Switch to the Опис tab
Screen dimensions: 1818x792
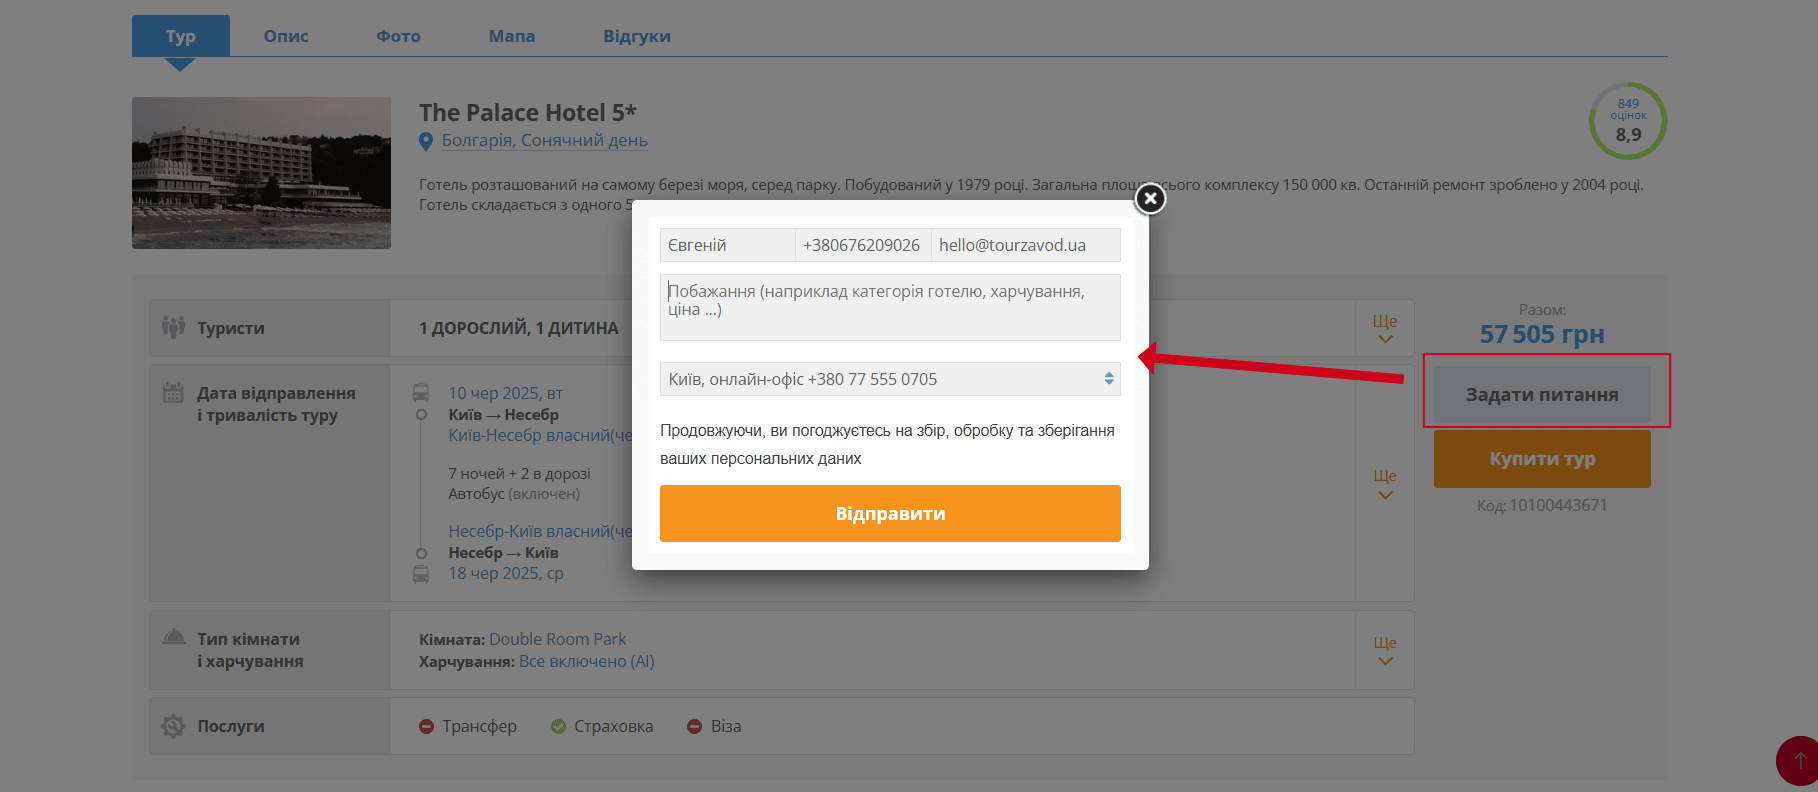click(286, 36)
